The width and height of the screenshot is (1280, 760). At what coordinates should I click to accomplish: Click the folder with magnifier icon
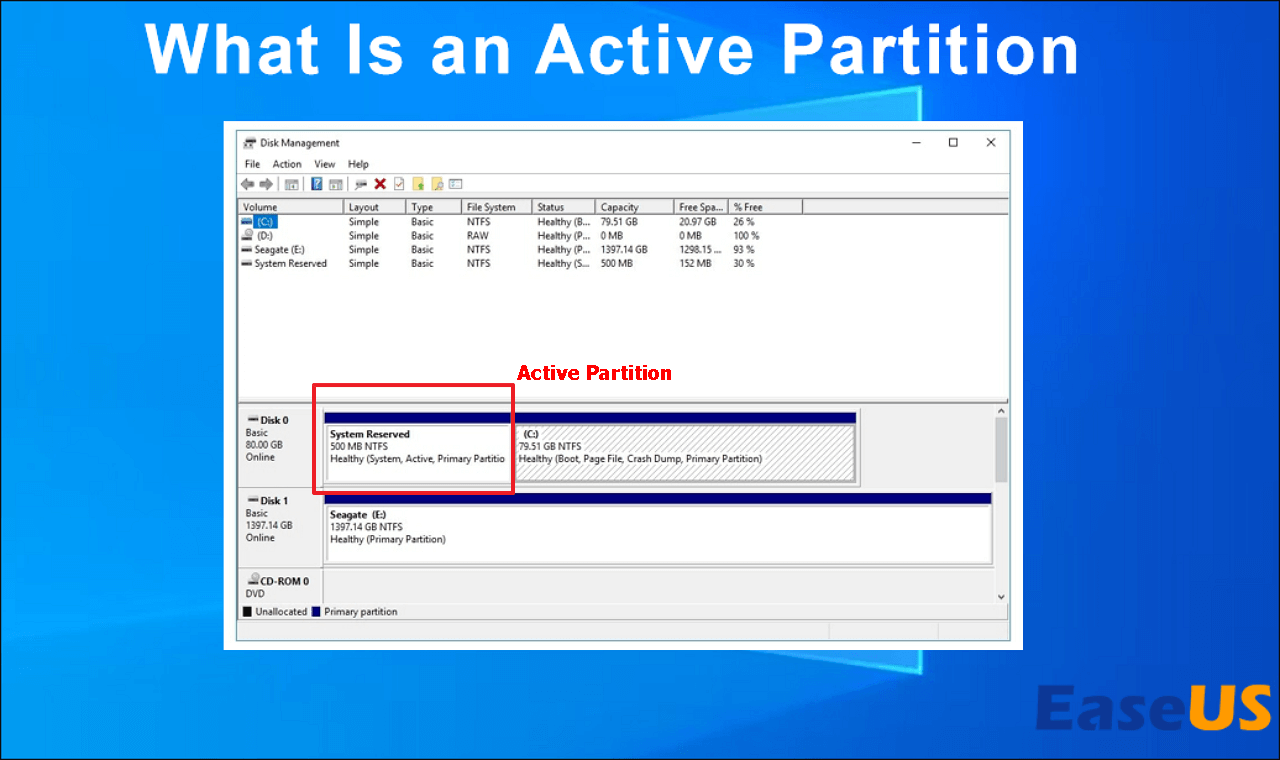(437, 184)
